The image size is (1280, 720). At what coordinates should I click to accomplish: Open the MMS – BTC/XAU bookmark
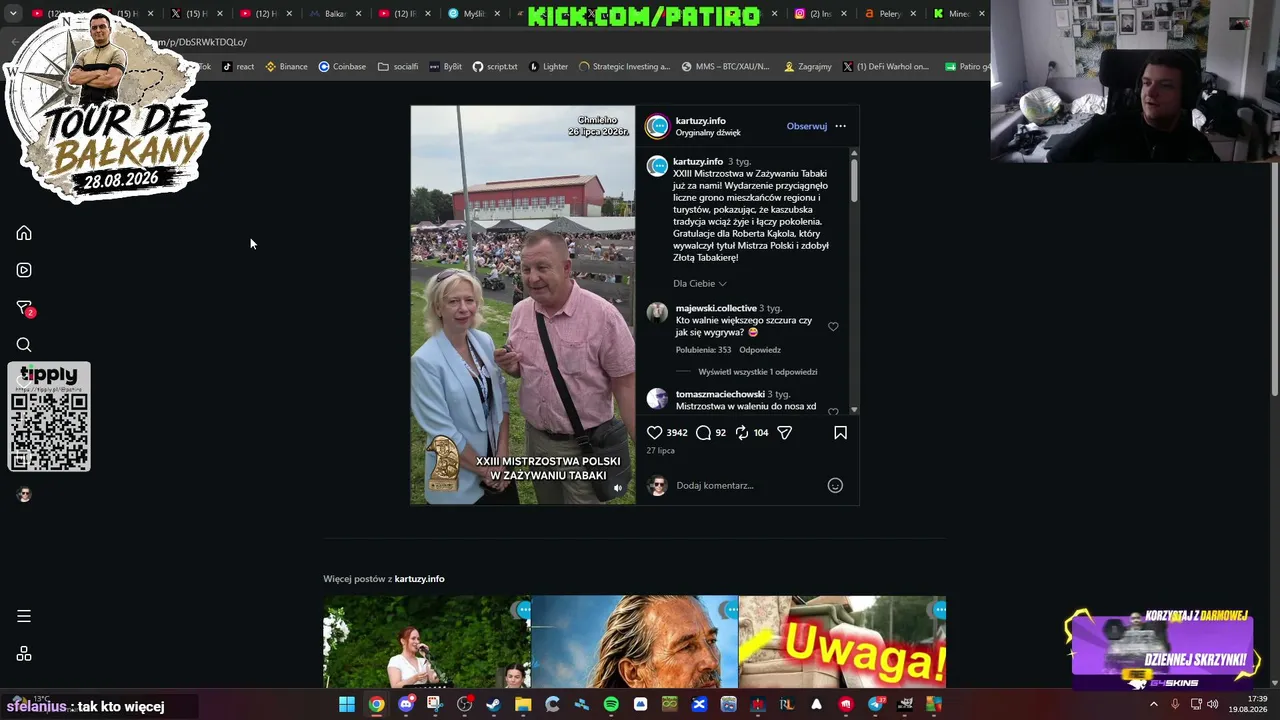(726, 67)
